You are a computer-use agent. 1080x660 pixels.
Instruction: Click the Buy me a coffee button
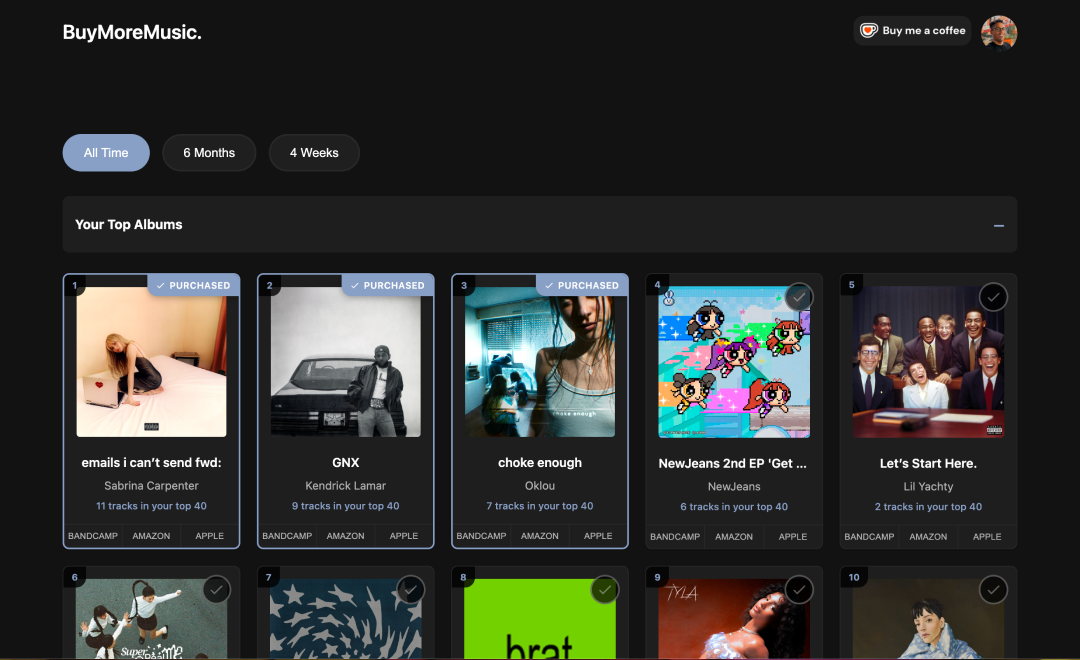[912, 31]
